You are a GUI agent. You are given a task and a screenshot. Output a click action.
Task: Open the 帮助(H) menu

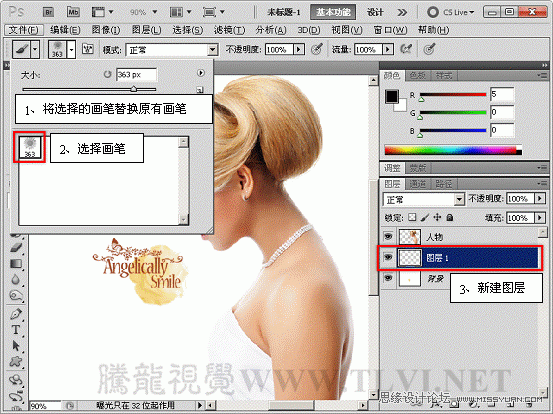tap(433, 30)
